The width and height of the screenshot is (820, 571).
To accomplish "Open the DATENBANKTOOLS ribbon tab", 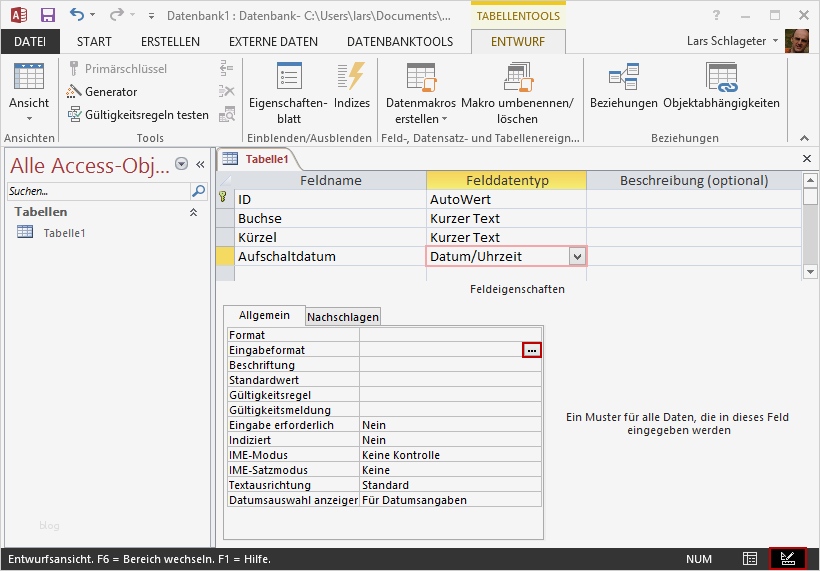I will (x=400, y=41).
